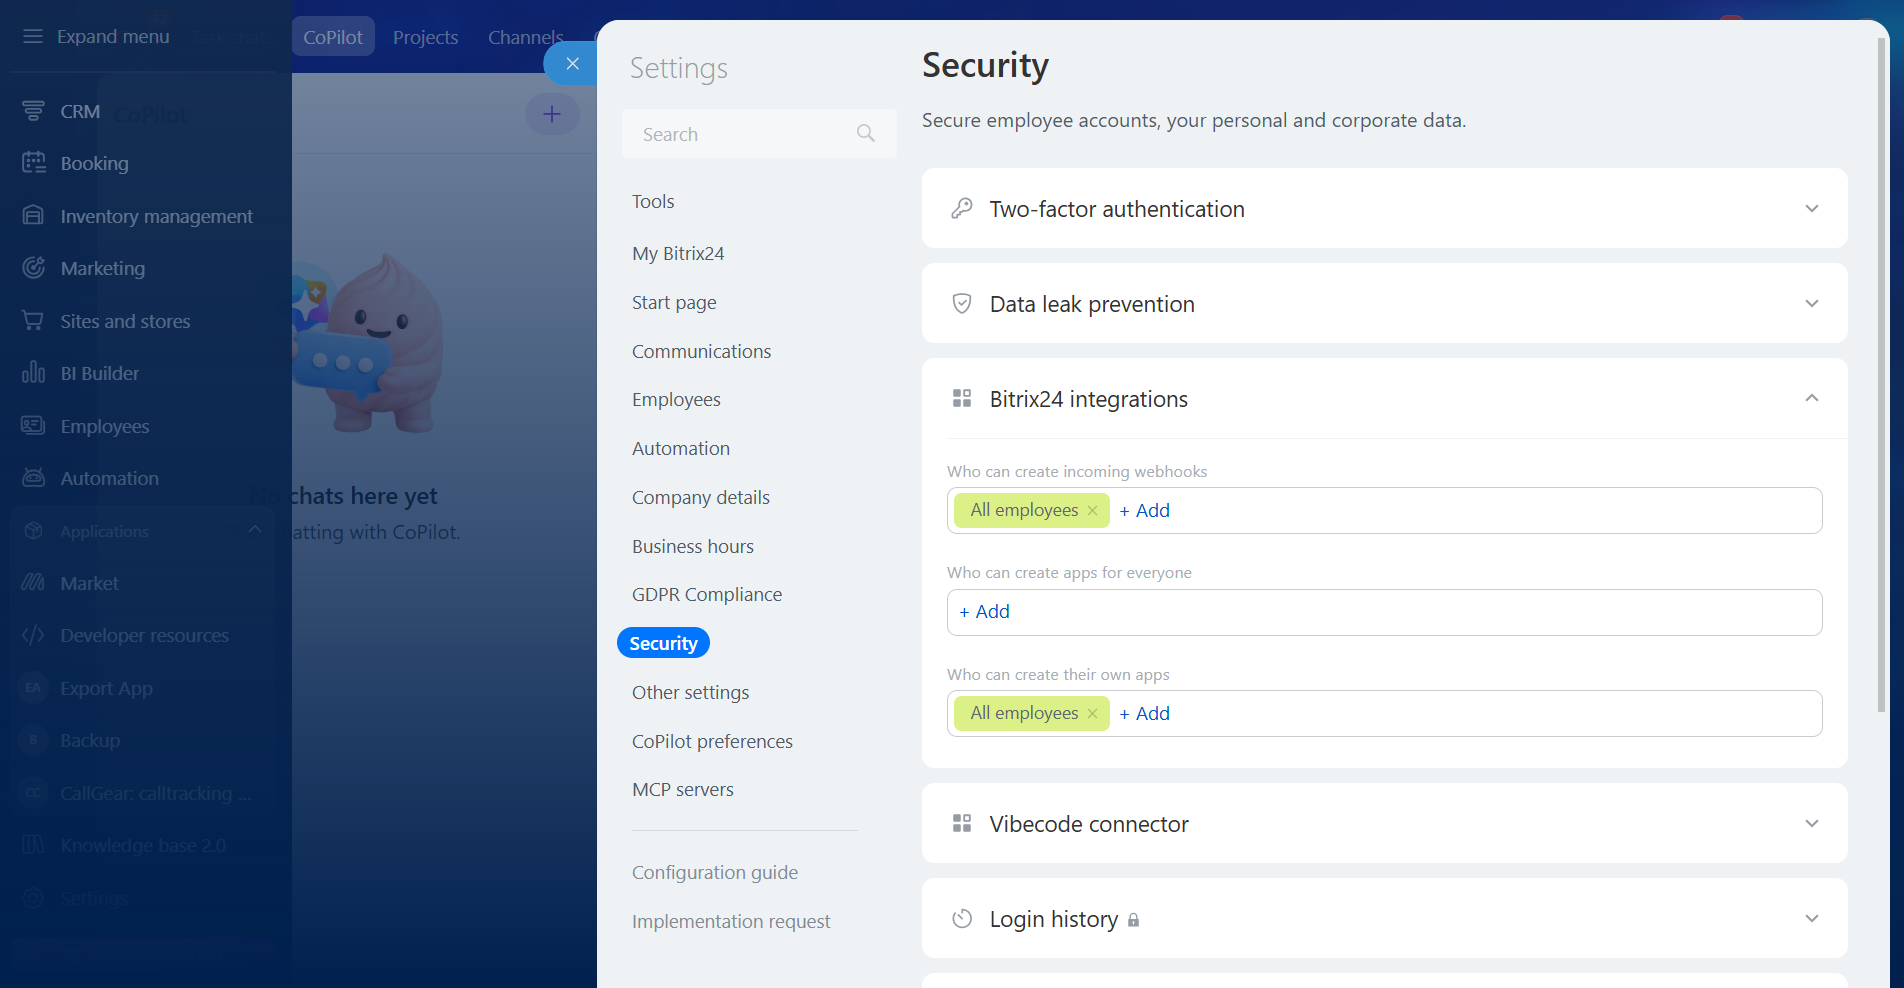1904x988 pixels.
Task: Open CoPilot preferences settings
Action: [712, 741]
